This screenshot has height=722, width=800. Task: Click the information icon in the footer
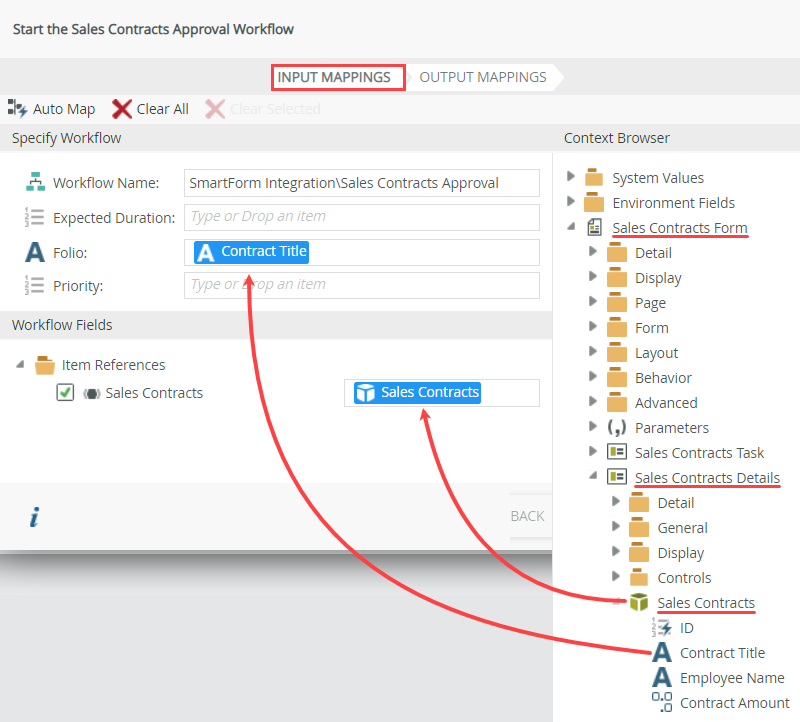click(34, 517)
